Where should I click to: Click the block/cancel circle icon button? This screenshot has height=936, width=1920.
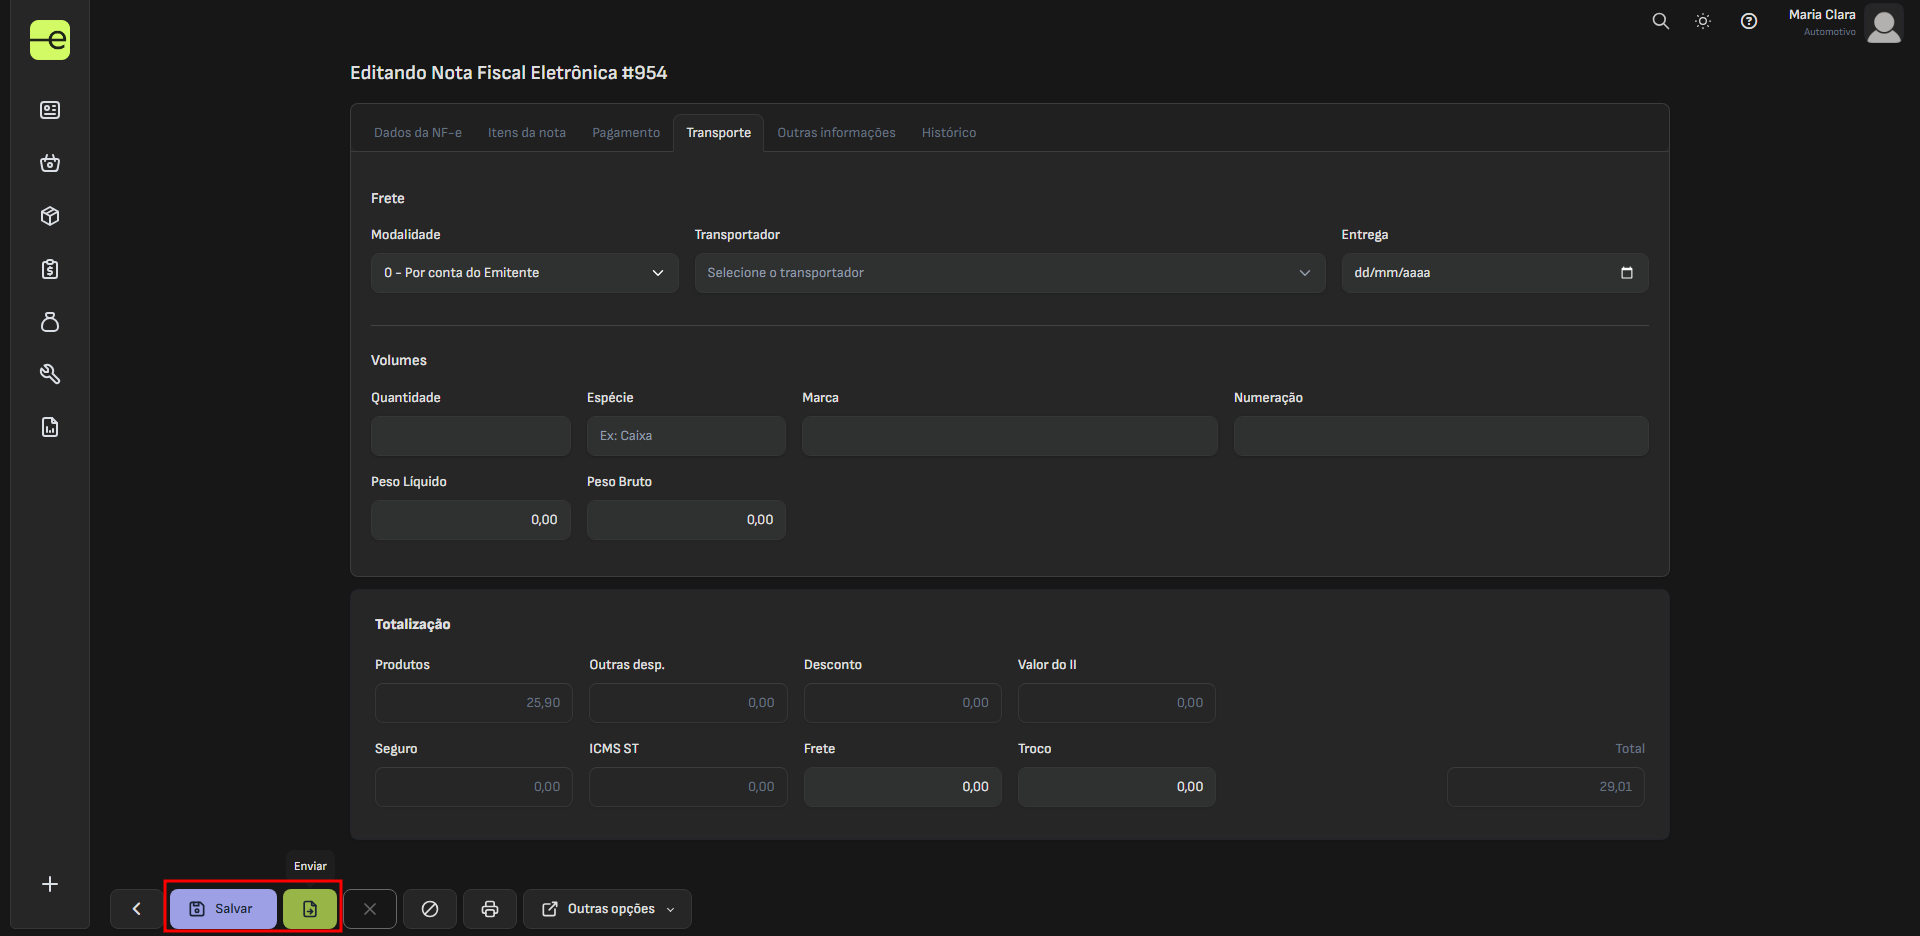[x=430, y=909]
